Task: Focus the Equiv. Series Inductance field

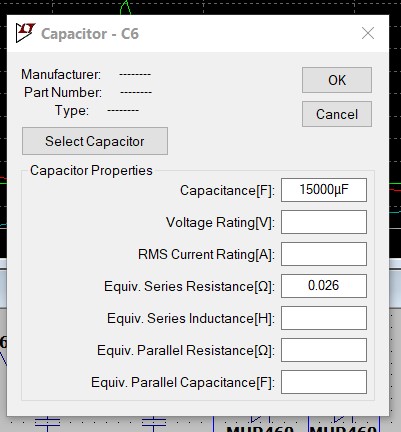Action: [x=324, y=318]
